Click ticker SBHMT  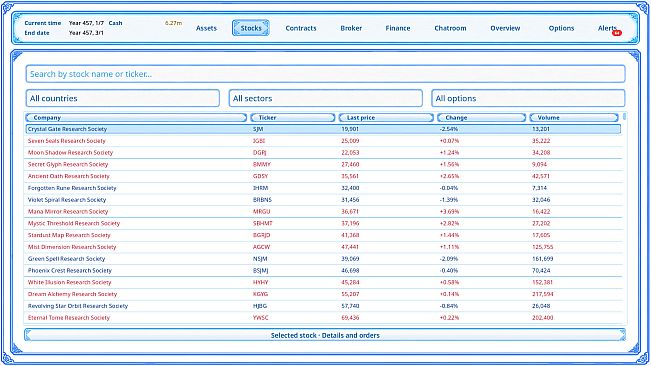click(263, 223)
